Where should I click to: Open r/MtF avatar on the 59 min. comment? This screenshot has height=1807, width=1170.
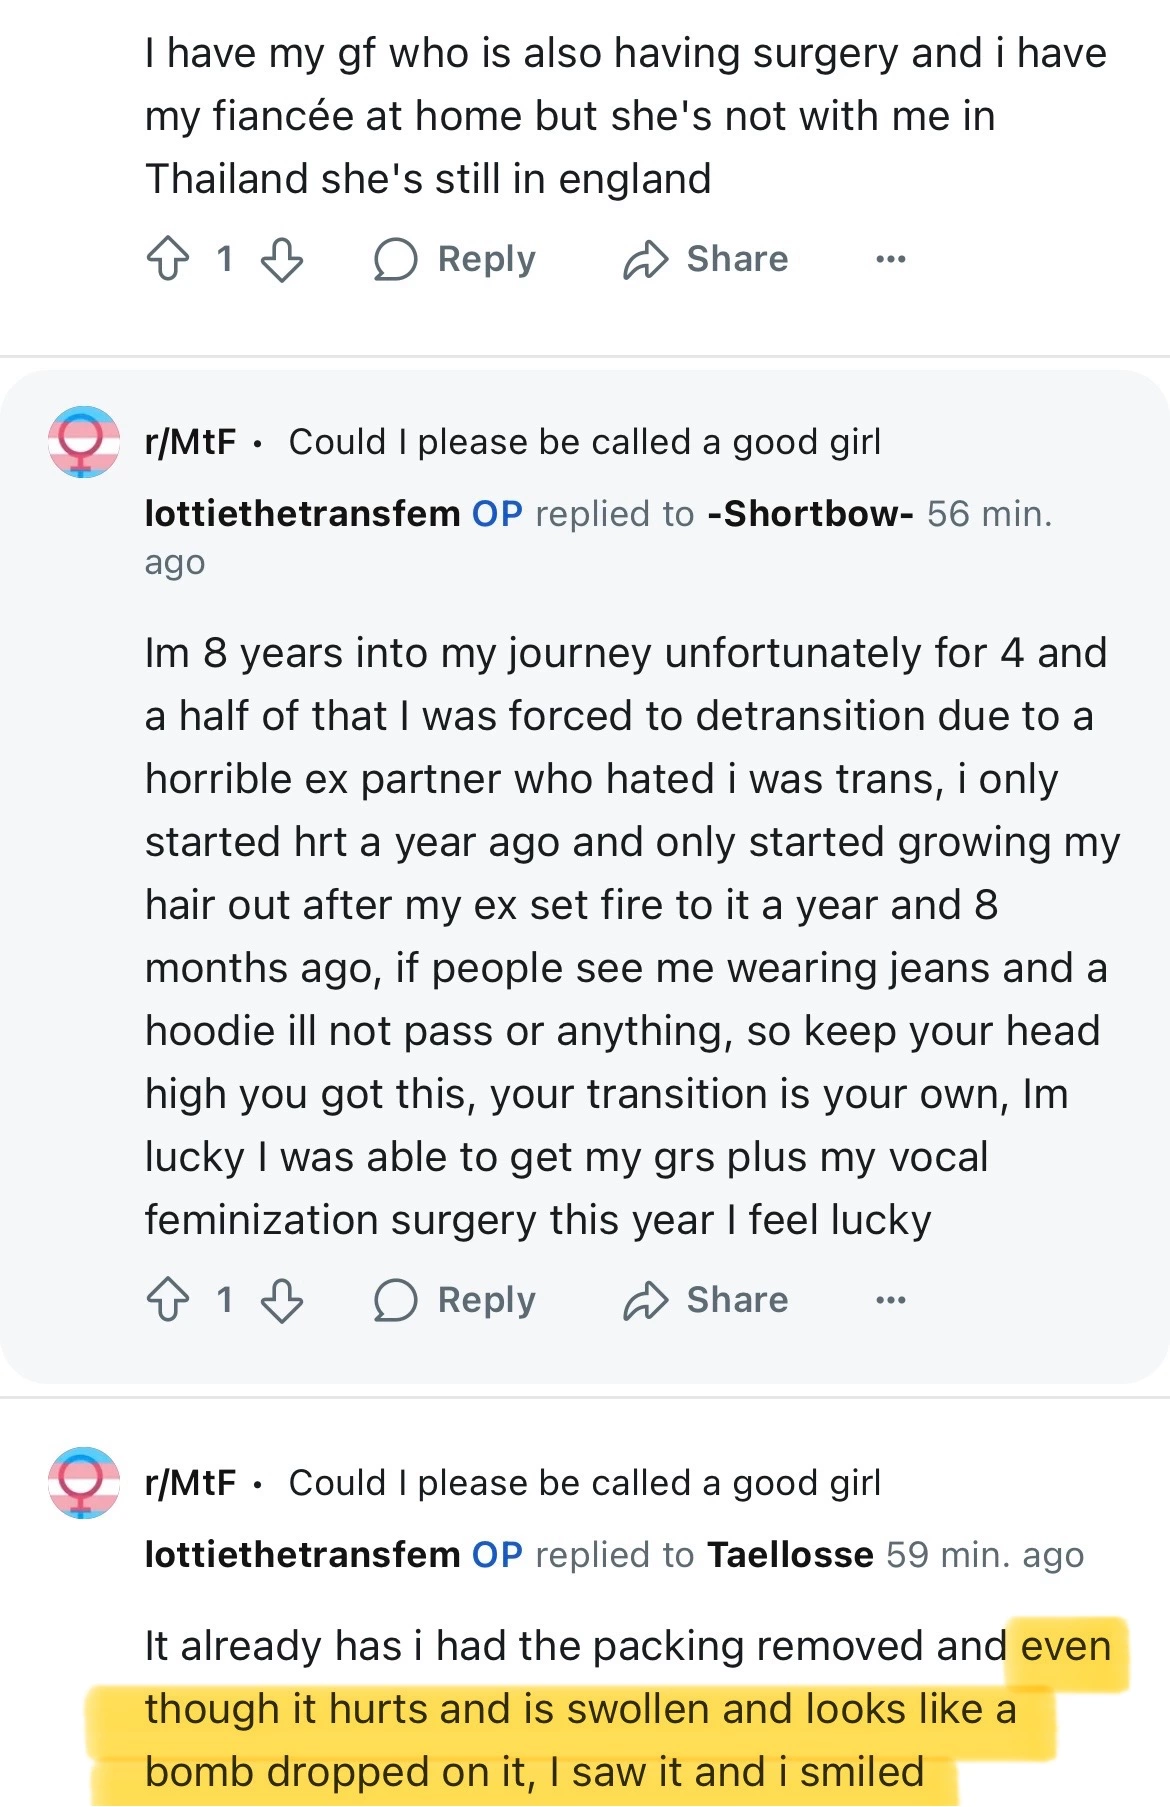[84, 1483]
